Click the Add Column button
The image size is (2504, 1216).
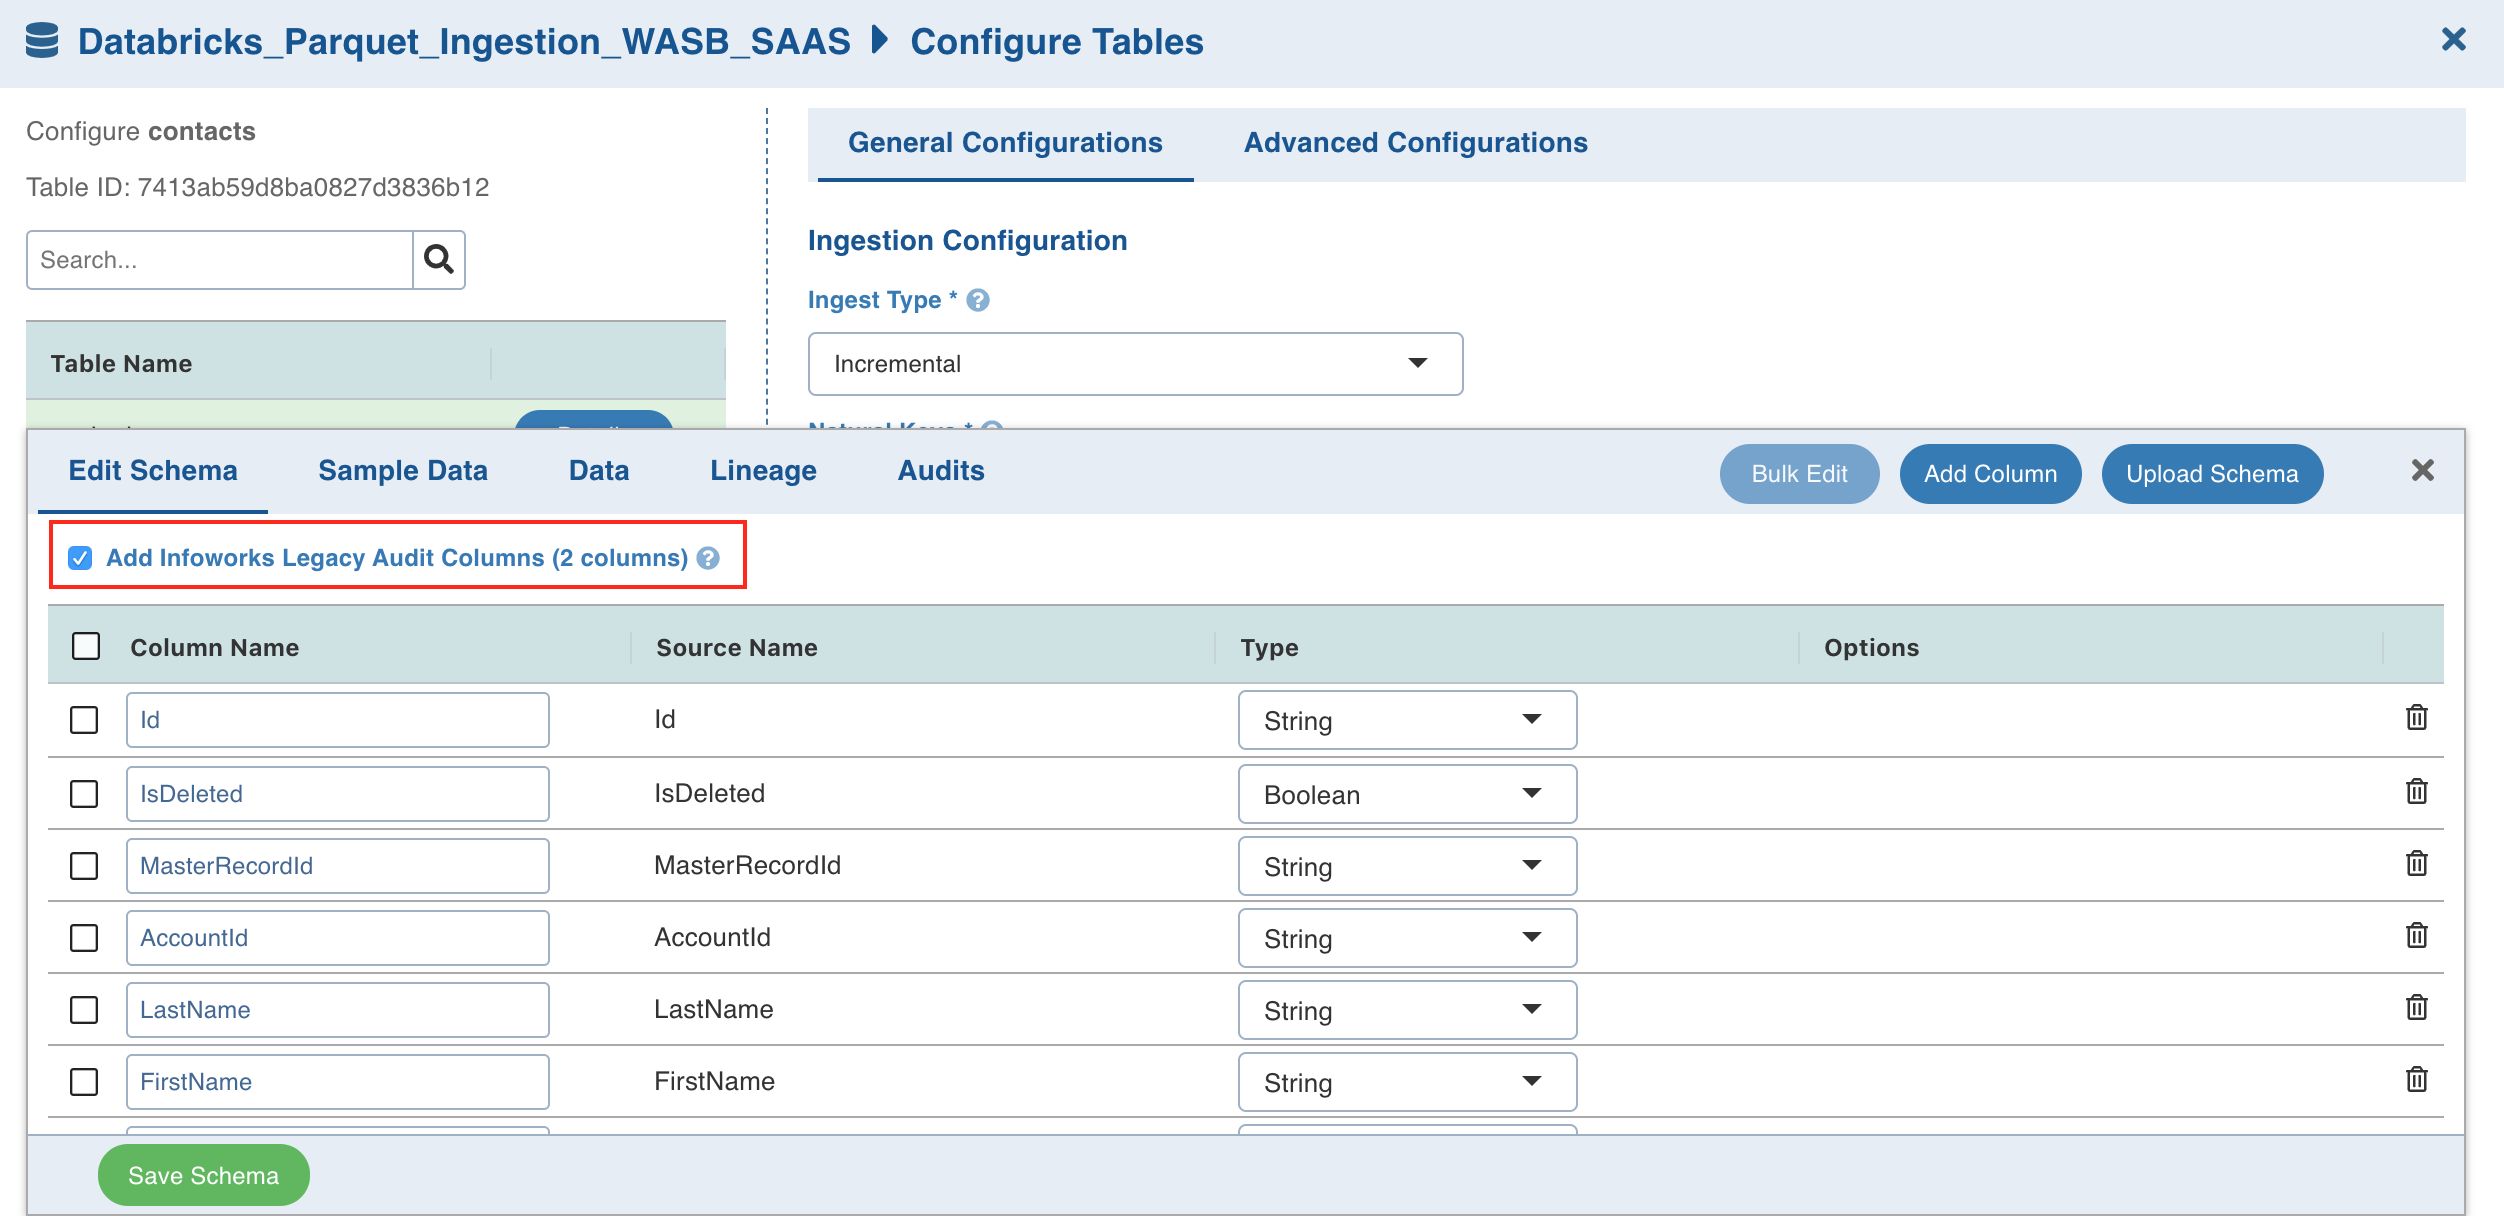tap(1990, 474)
